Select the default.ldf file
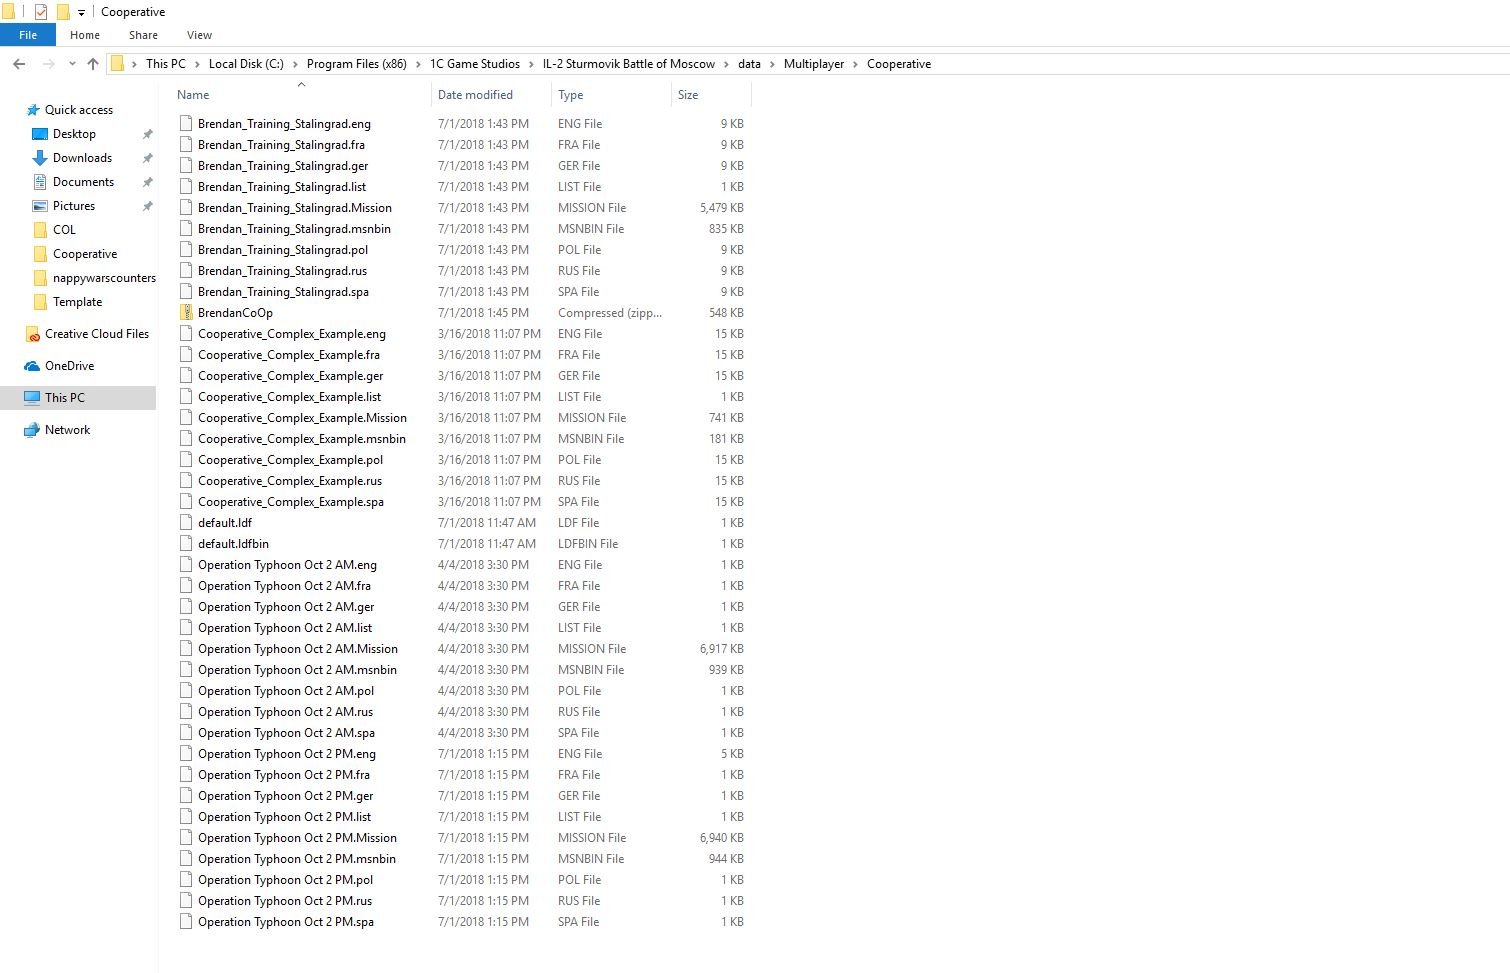This screenshot has height=973, width=1510. coord(225,523)
